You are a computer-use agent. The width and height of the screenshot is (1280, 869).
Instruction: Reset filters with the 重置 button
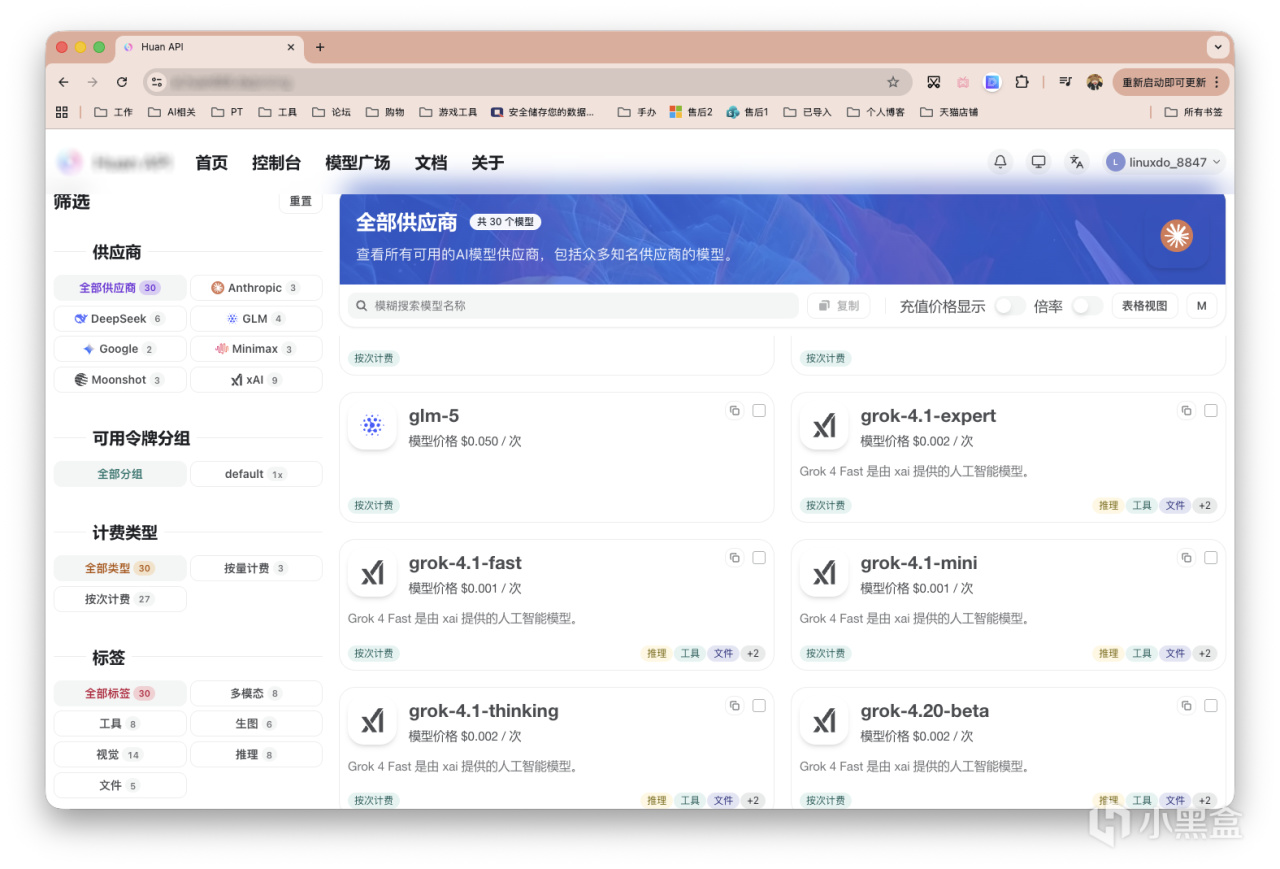coord(300,201)
